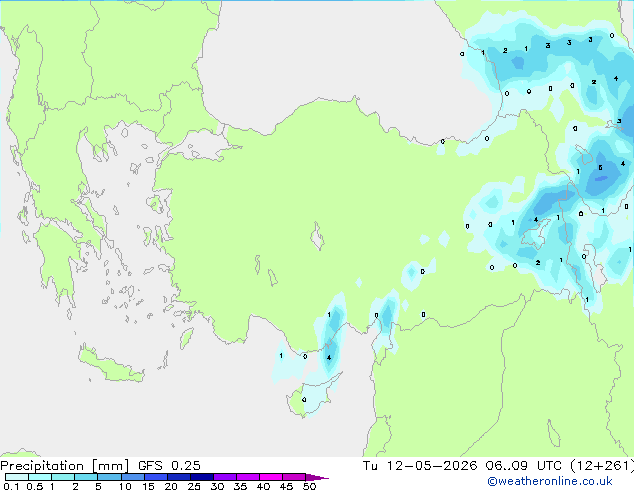The height and width of the screenshot is (490, 634).
Task: Click the 'GFS 0.25' model label
Action: (x=169, y=466)
